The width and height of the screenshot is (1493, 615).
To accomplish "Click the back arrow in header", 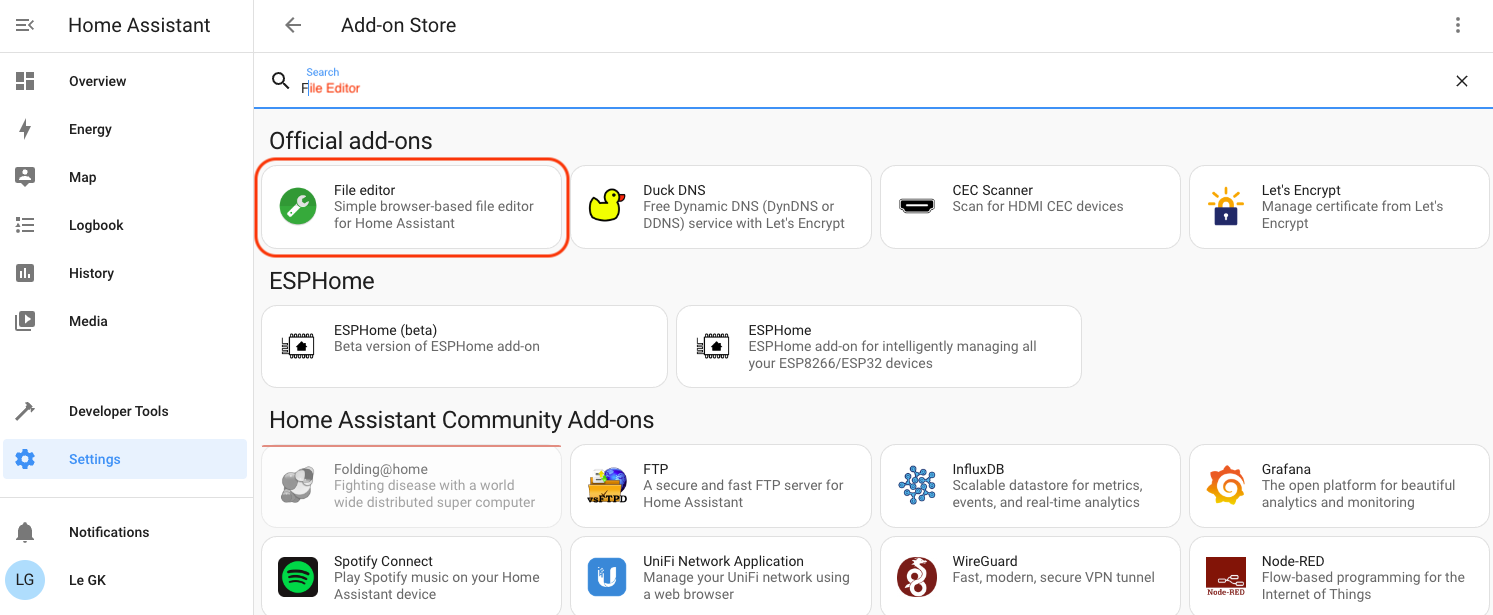I will click(x=293, y=26).
